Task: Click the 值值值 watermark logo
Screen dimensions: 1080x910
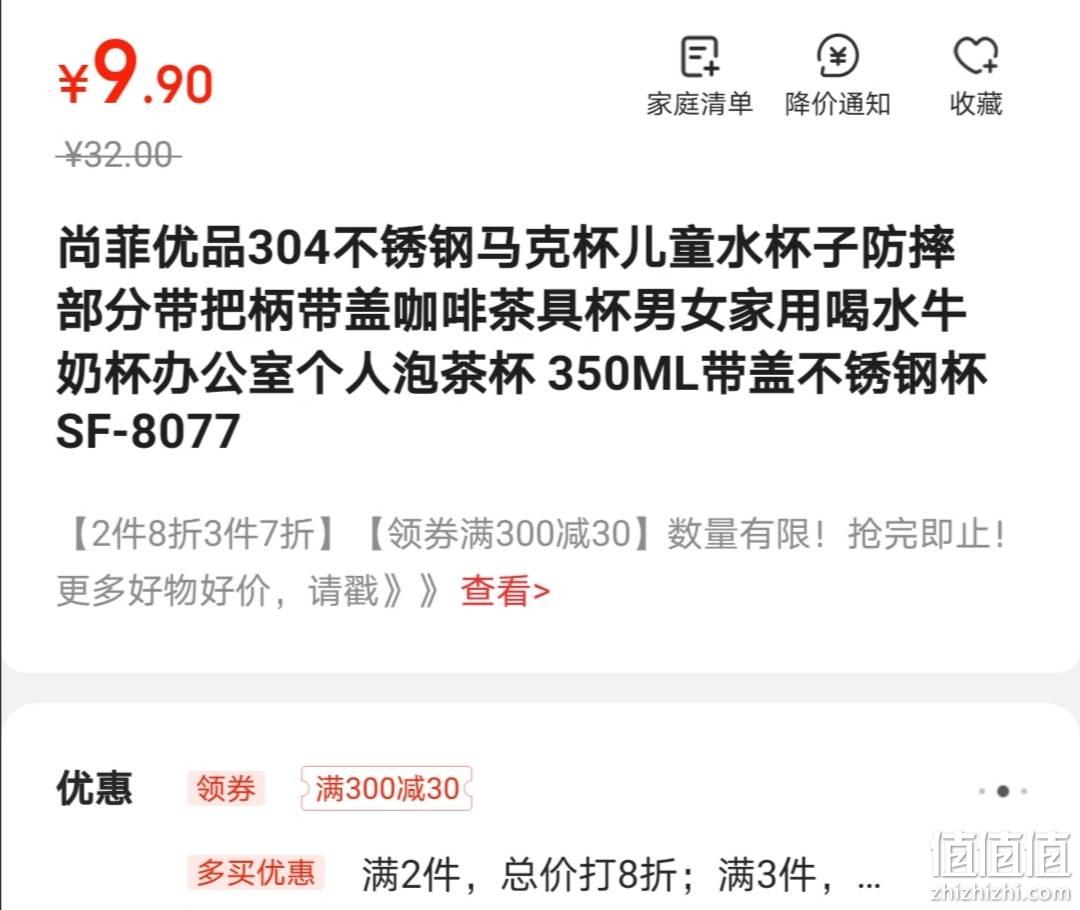Action: click(1000, 865)
